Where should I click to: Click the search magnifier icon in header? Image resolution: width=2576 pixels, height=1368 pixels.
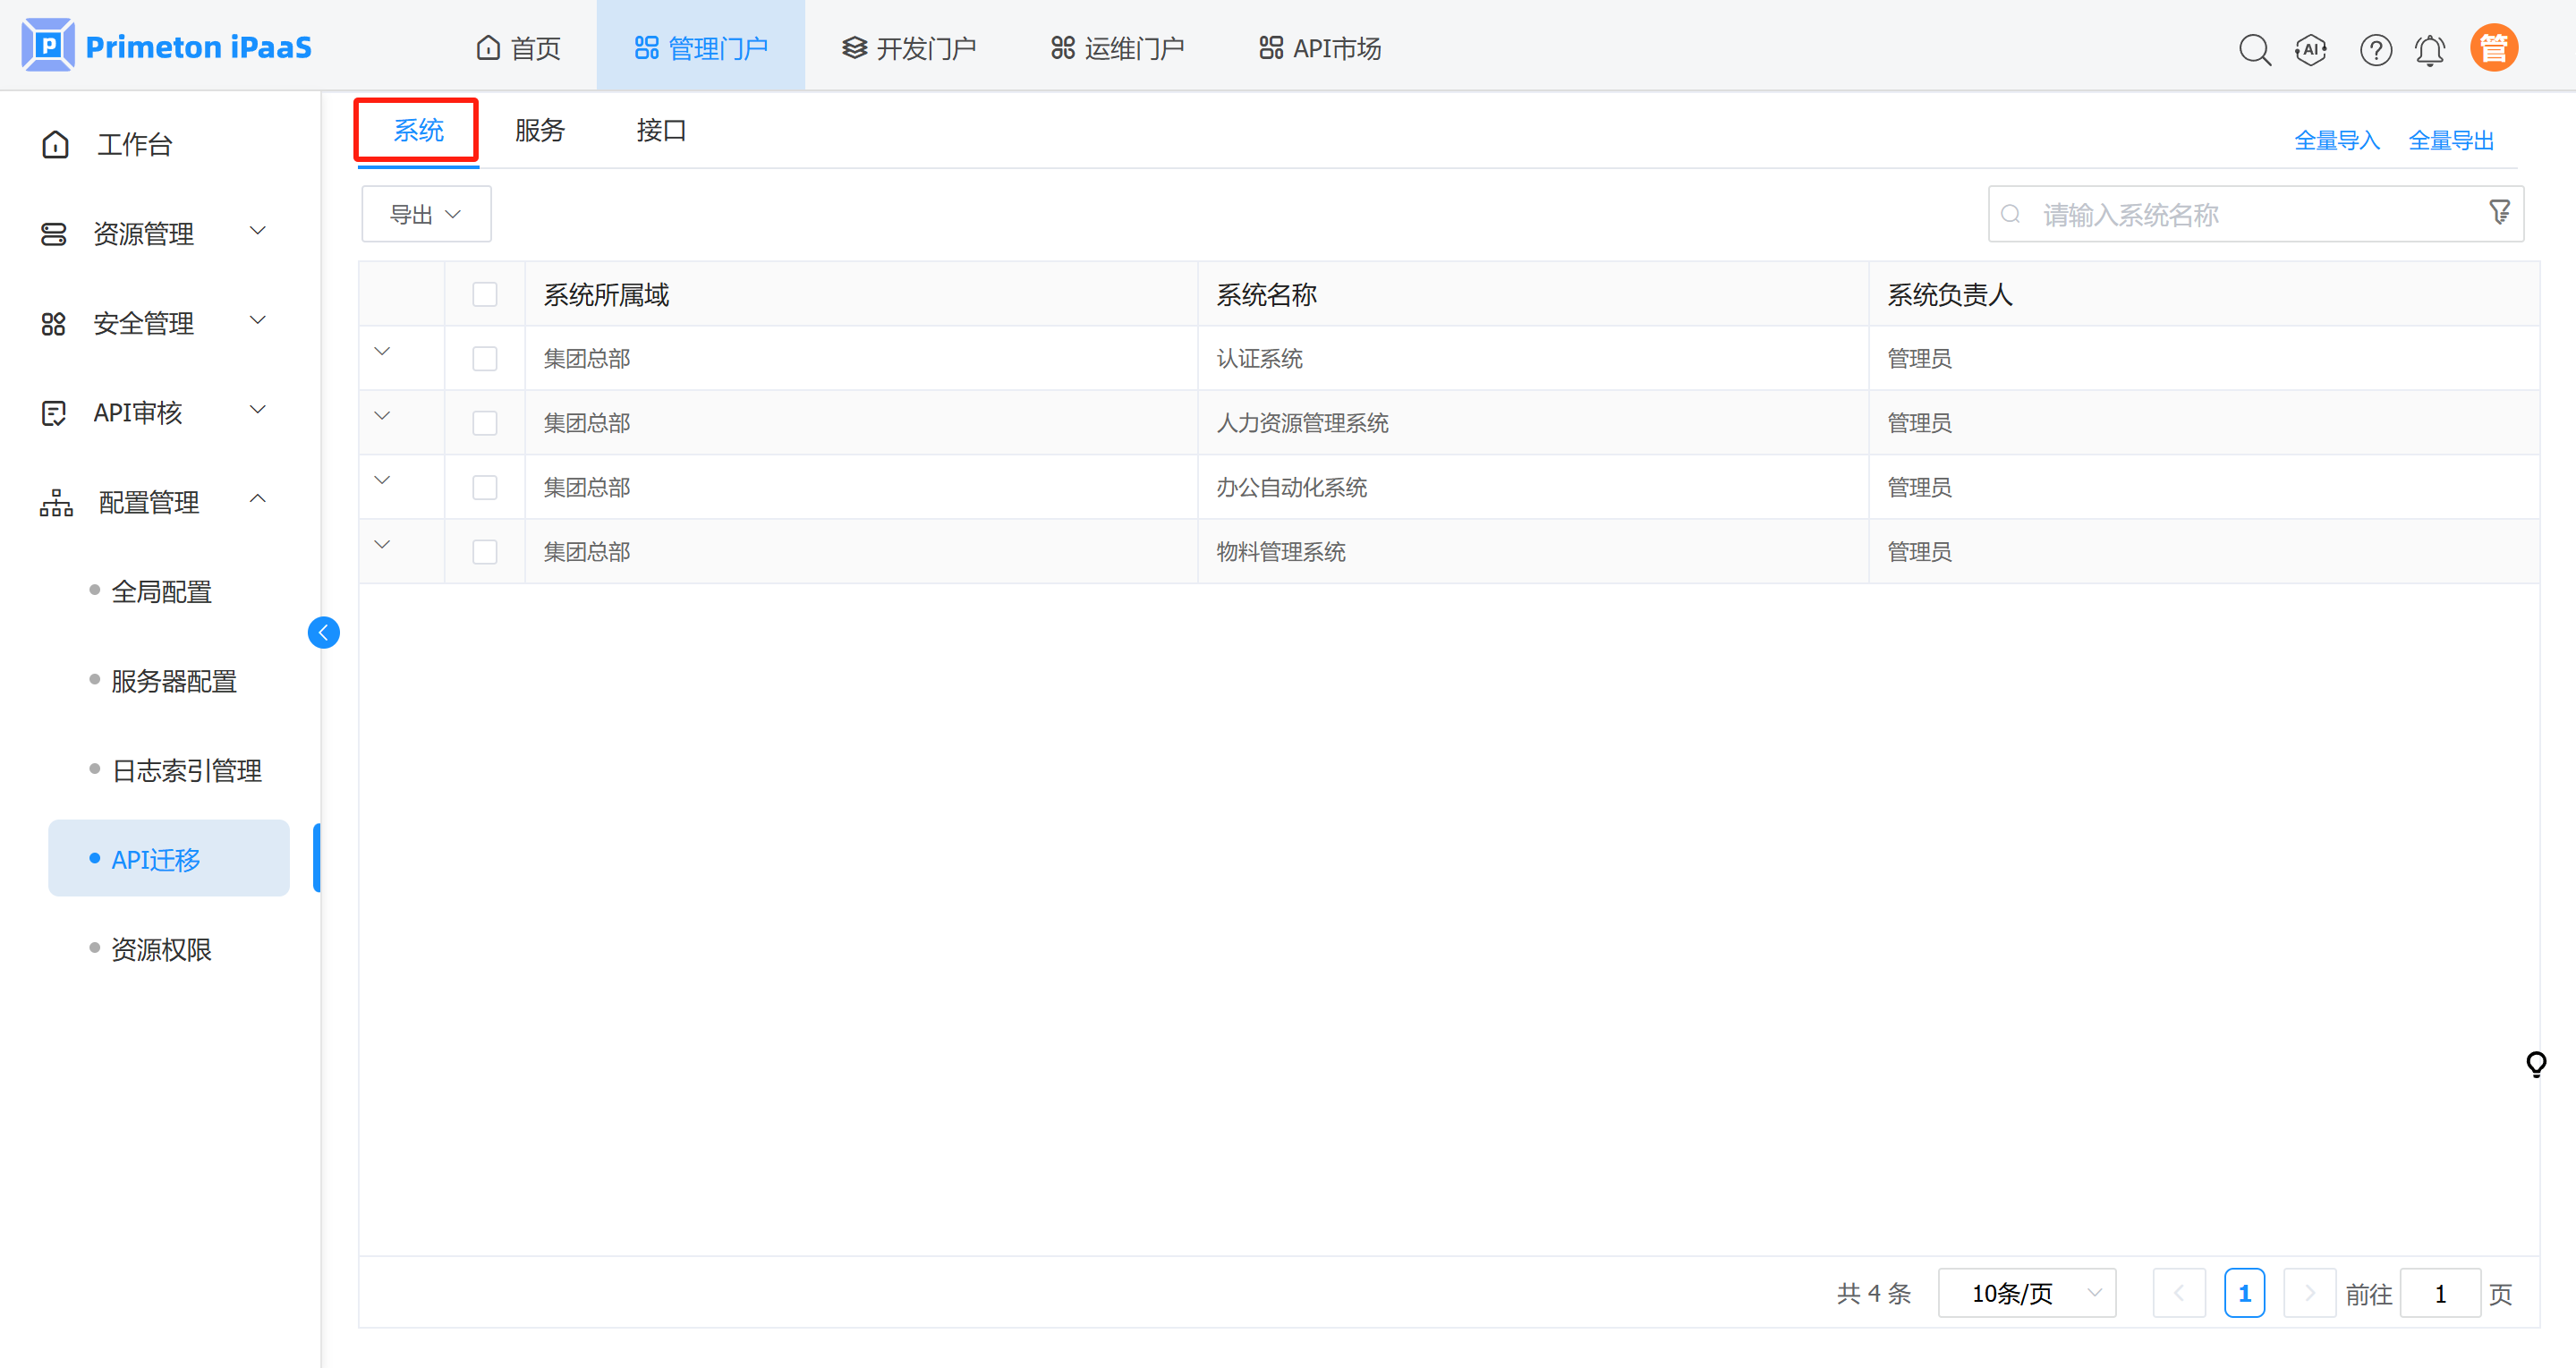(x=2254, y=49)
